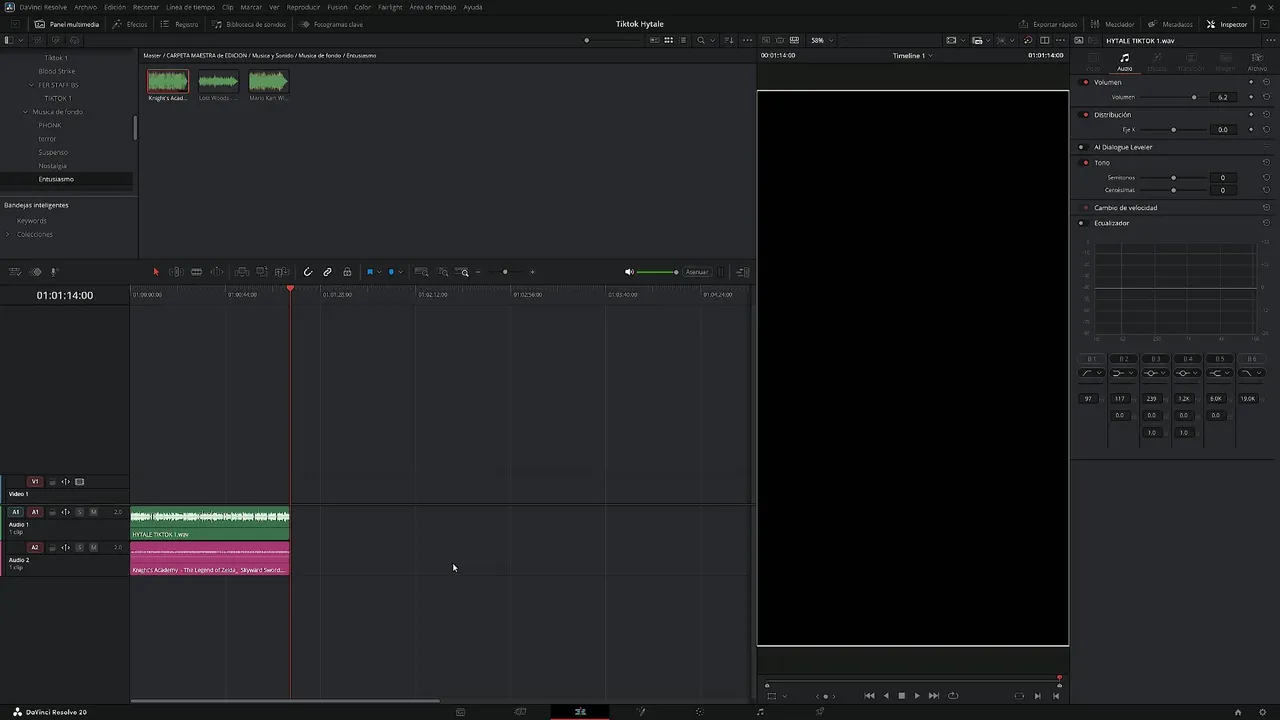1280x720 pixels.
Task: Mute monitor with the speaker icon
Action: [629, 272]
